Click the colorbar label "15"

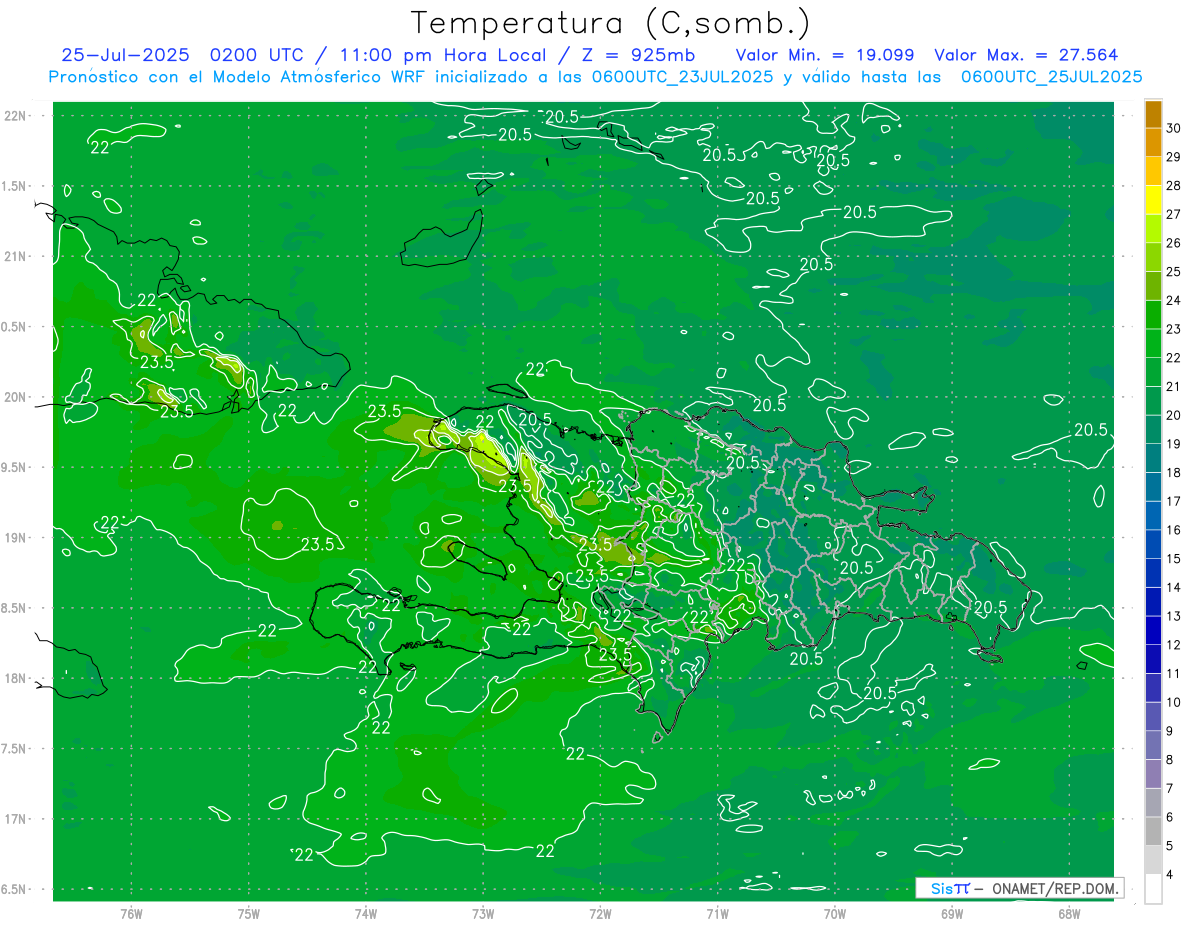pyautogui.click(x=1174, y=559)
